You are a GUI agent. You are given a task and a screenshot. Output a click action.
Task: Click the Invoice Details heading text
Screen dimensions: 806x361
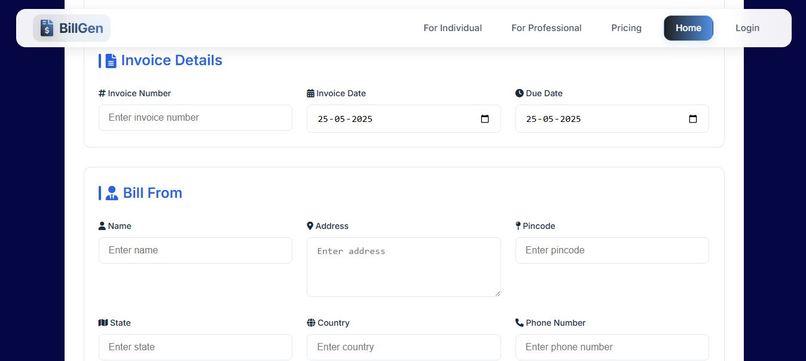pos(172,60)
